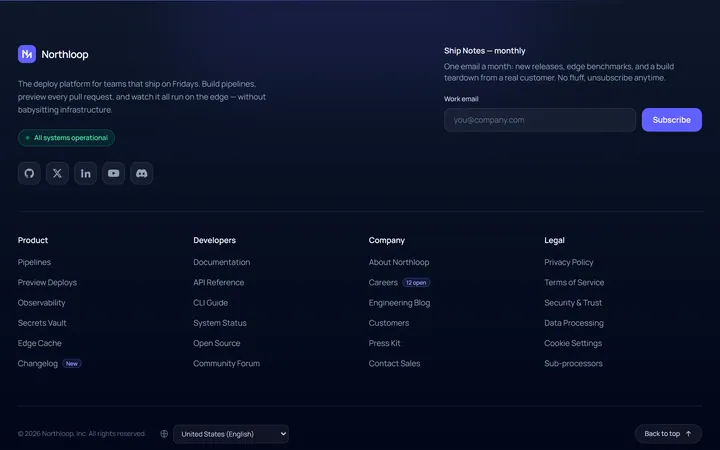
Task: Go to API Reference
Action: (x=219, y=282)
